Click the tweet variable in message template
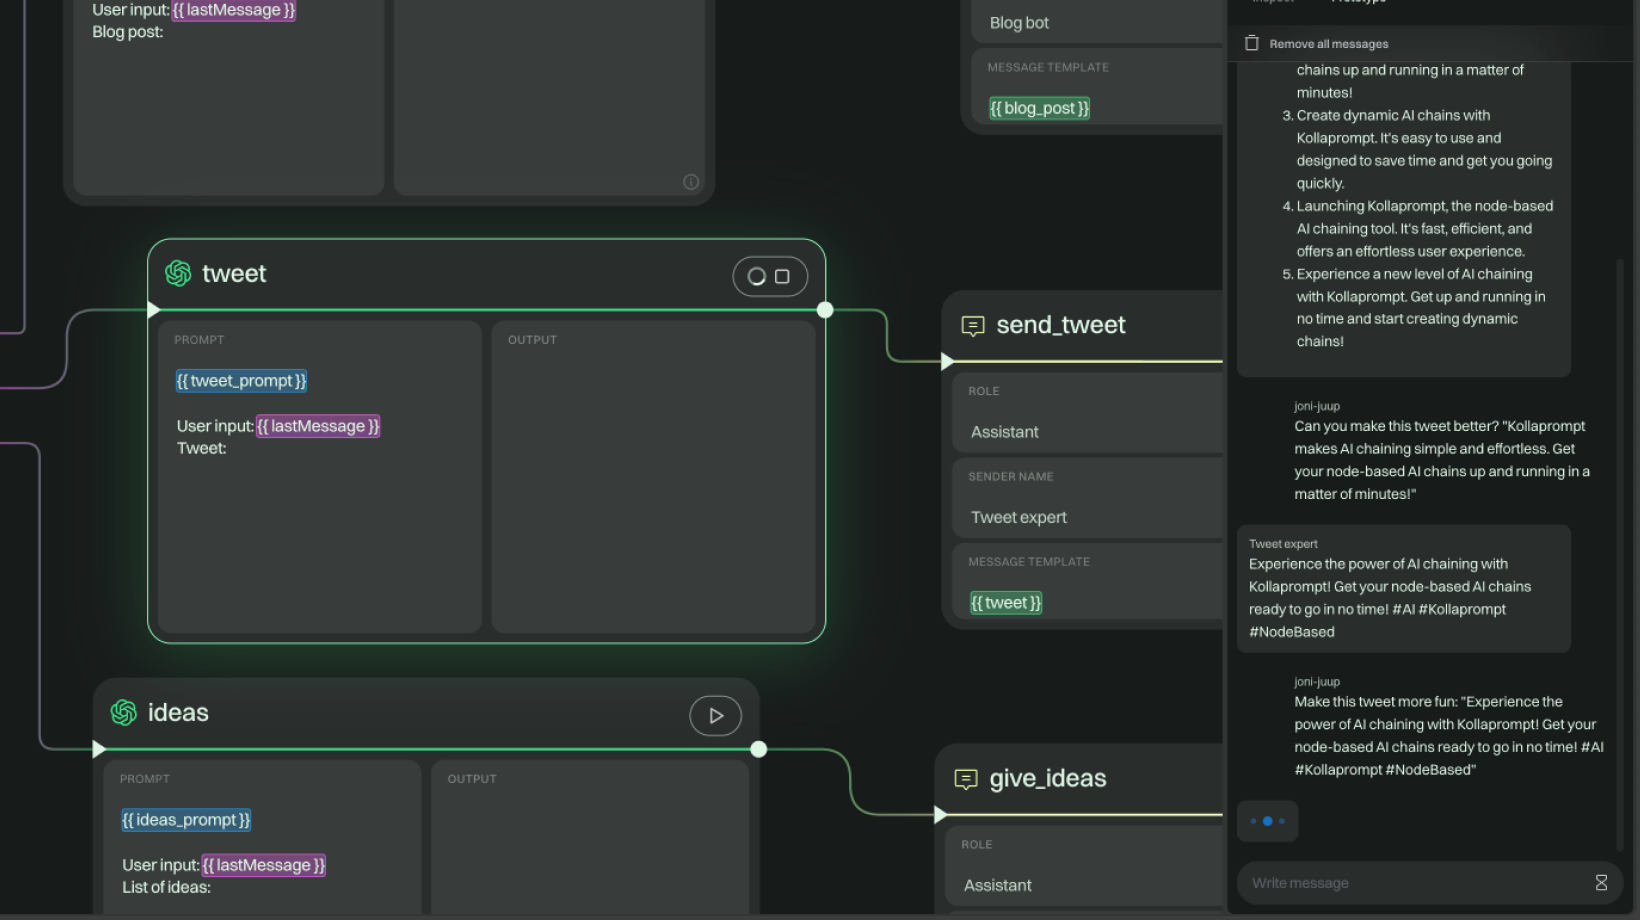This screenshot has height=920, width=1640. [x=1006, y=603]
